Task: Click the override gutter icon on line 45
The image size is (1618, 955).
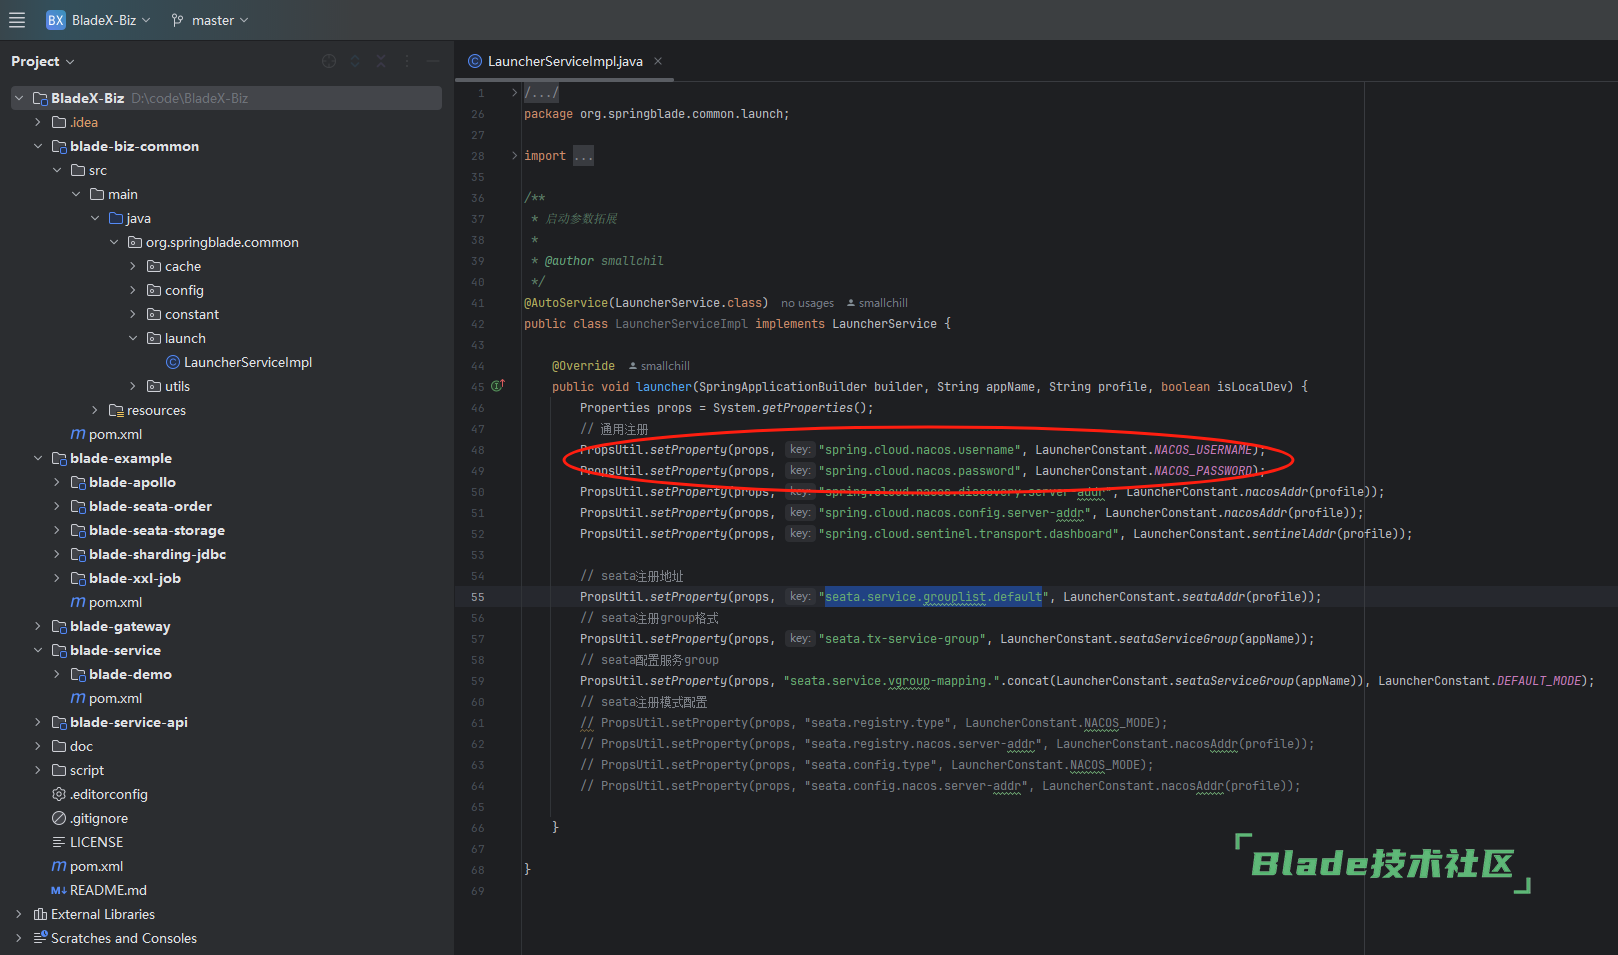Action: 498,386
